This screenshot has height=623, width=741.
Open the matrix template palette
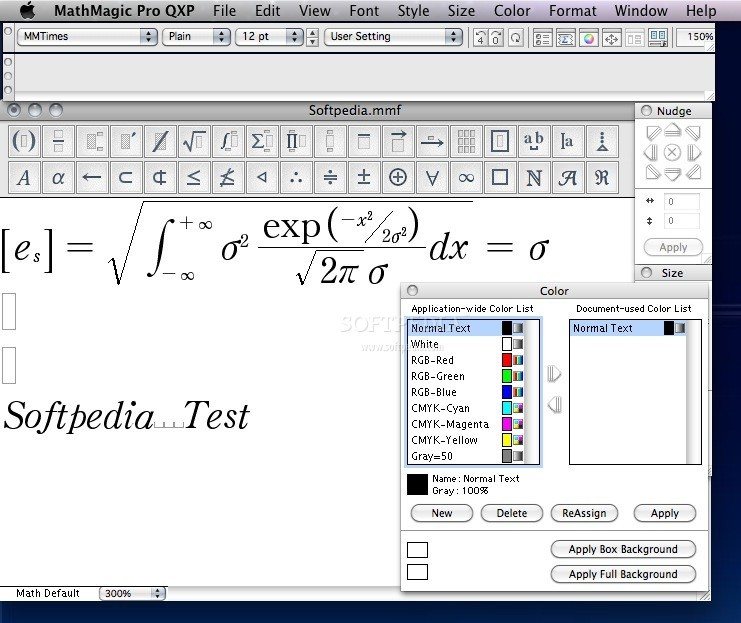coord(466,141)
